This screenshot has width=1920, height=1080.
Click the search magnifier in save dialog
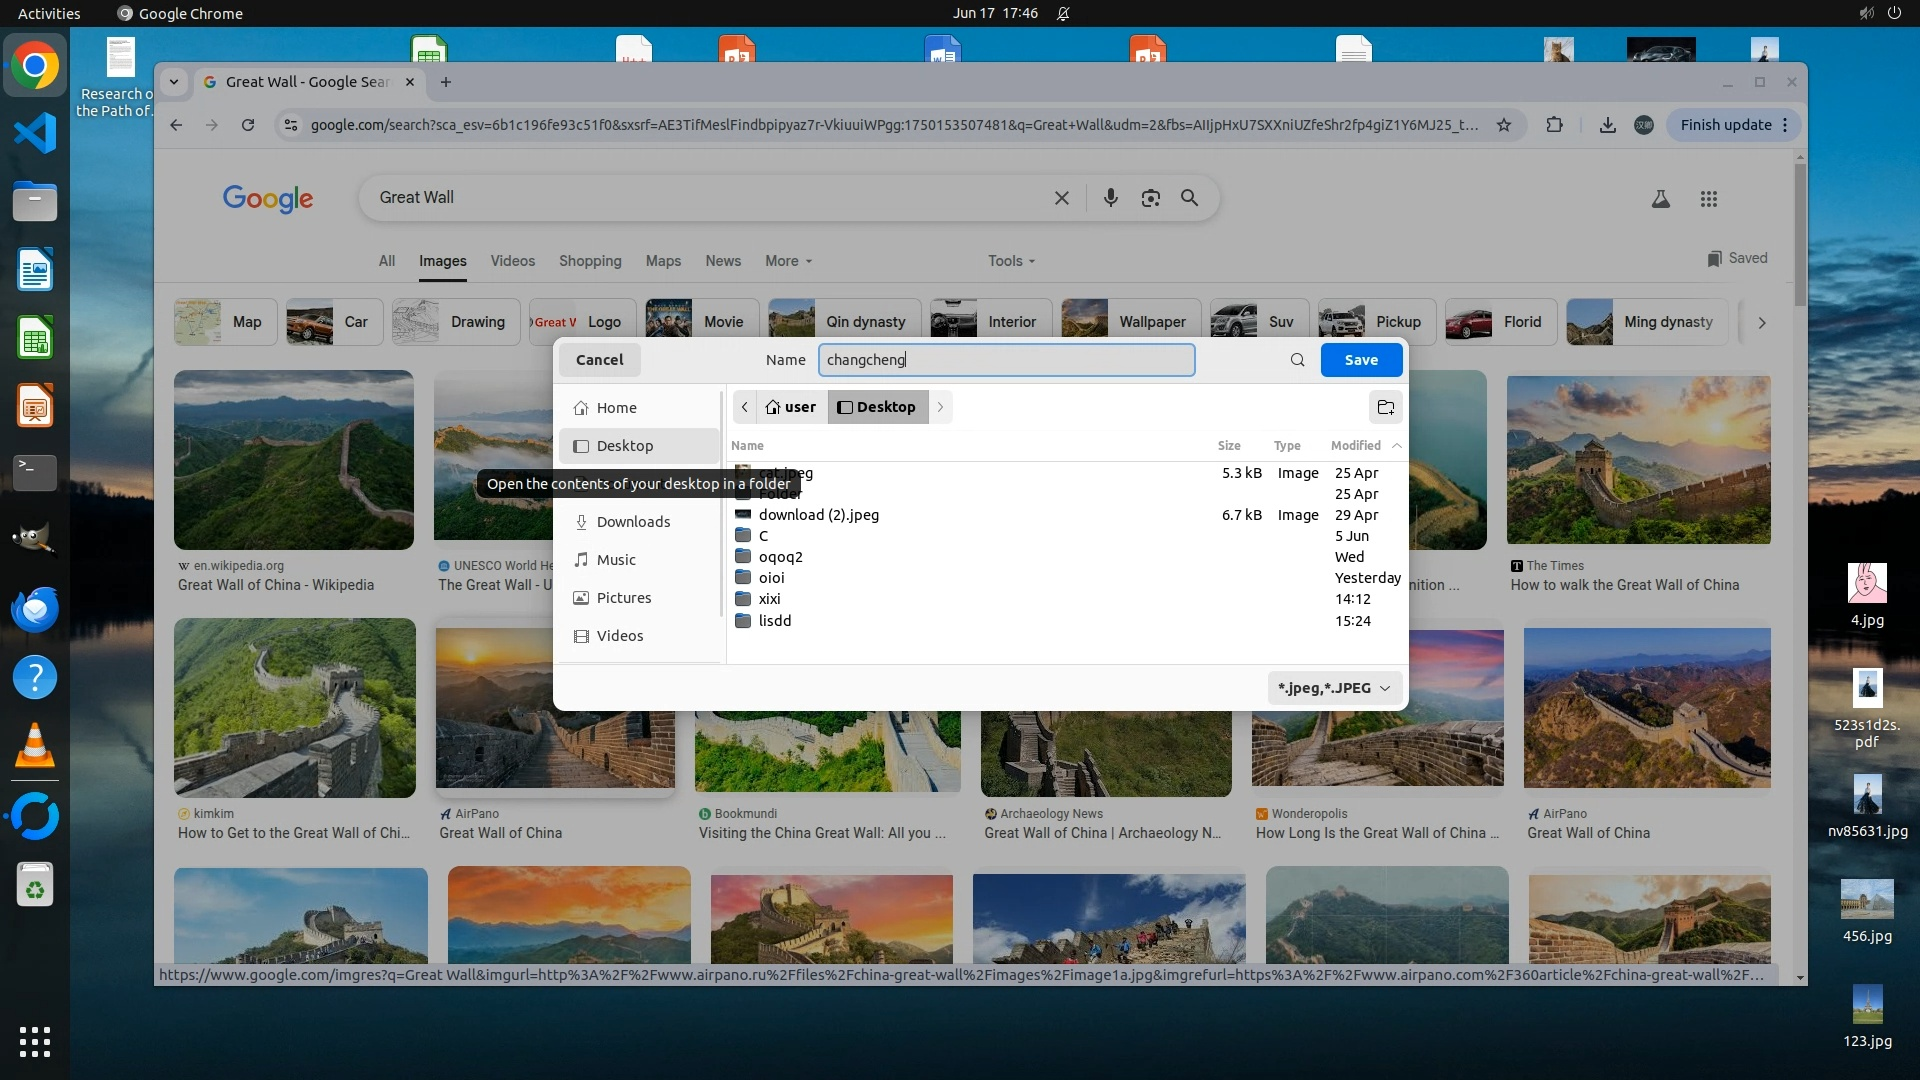pyautogui.click(x=1297, y=360)
